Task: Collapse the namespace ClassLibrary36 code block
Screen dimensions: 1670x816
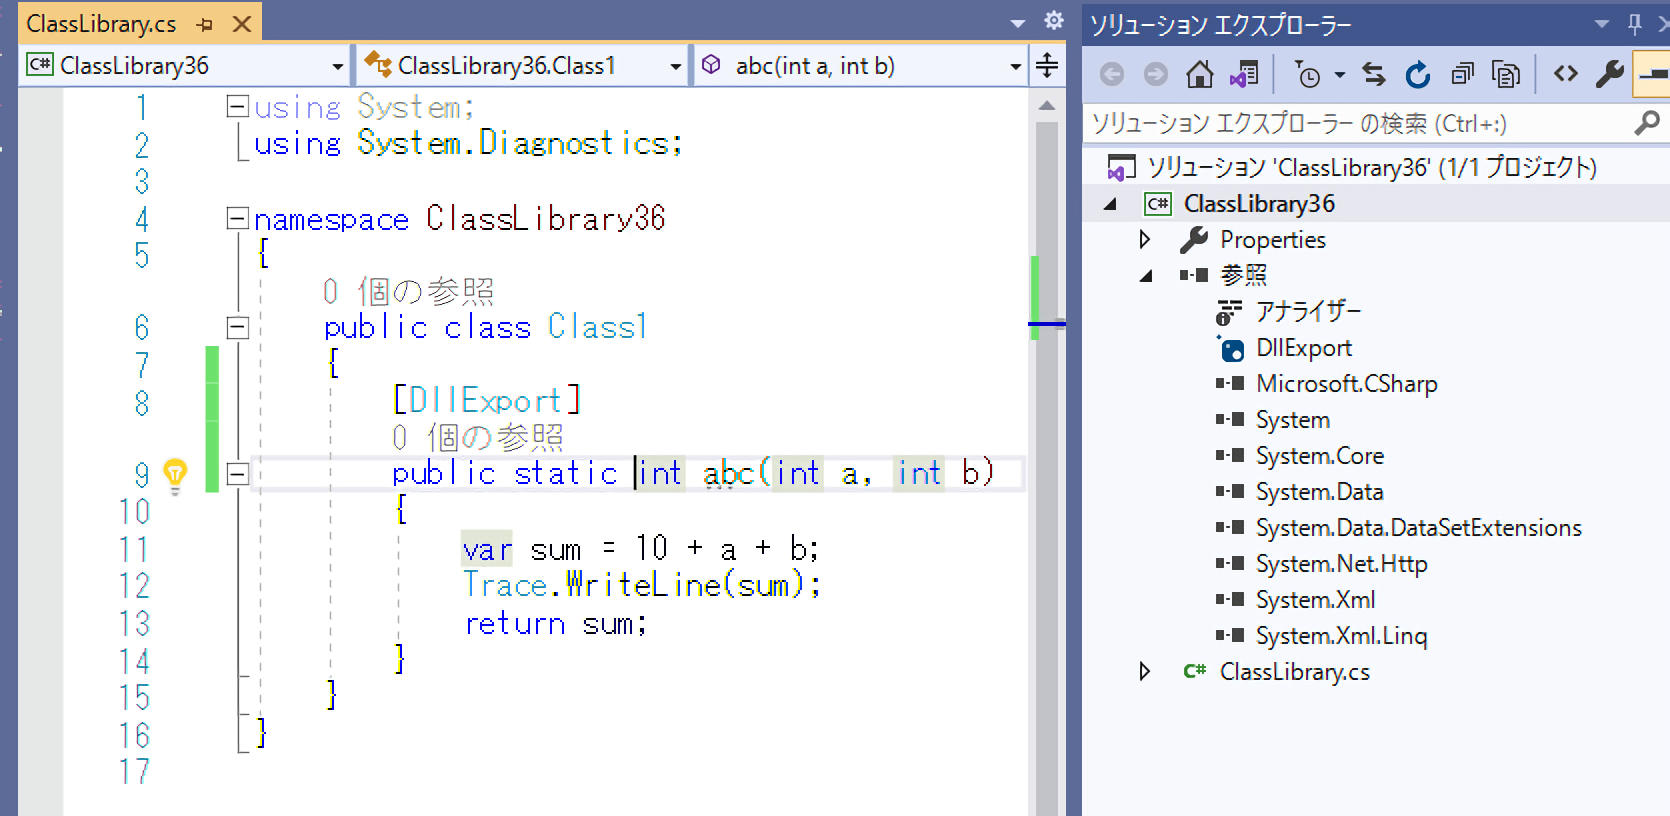Action: (237, 218)
